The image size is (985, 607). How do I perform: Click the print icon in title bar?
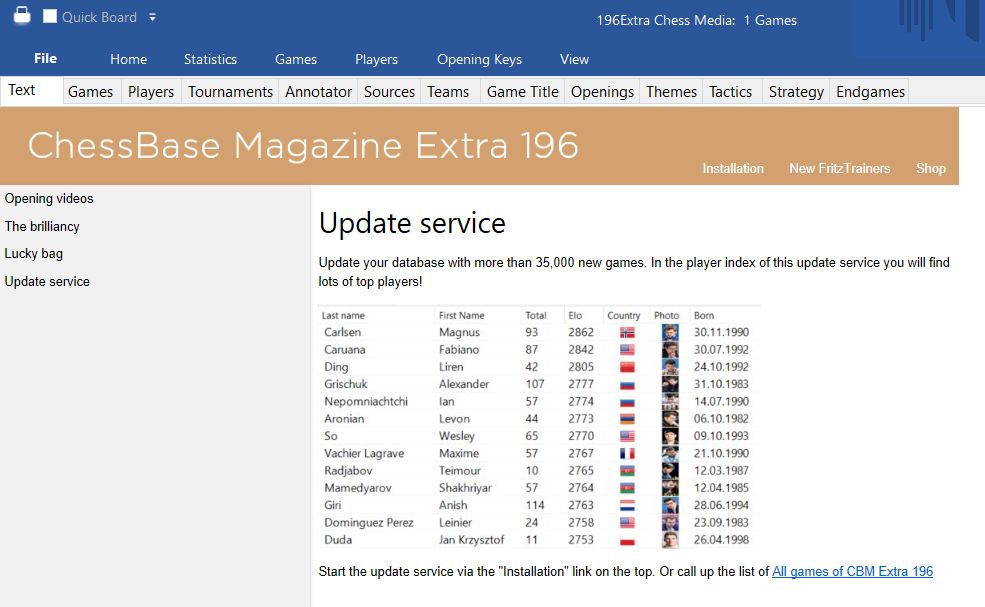point(22,15)
